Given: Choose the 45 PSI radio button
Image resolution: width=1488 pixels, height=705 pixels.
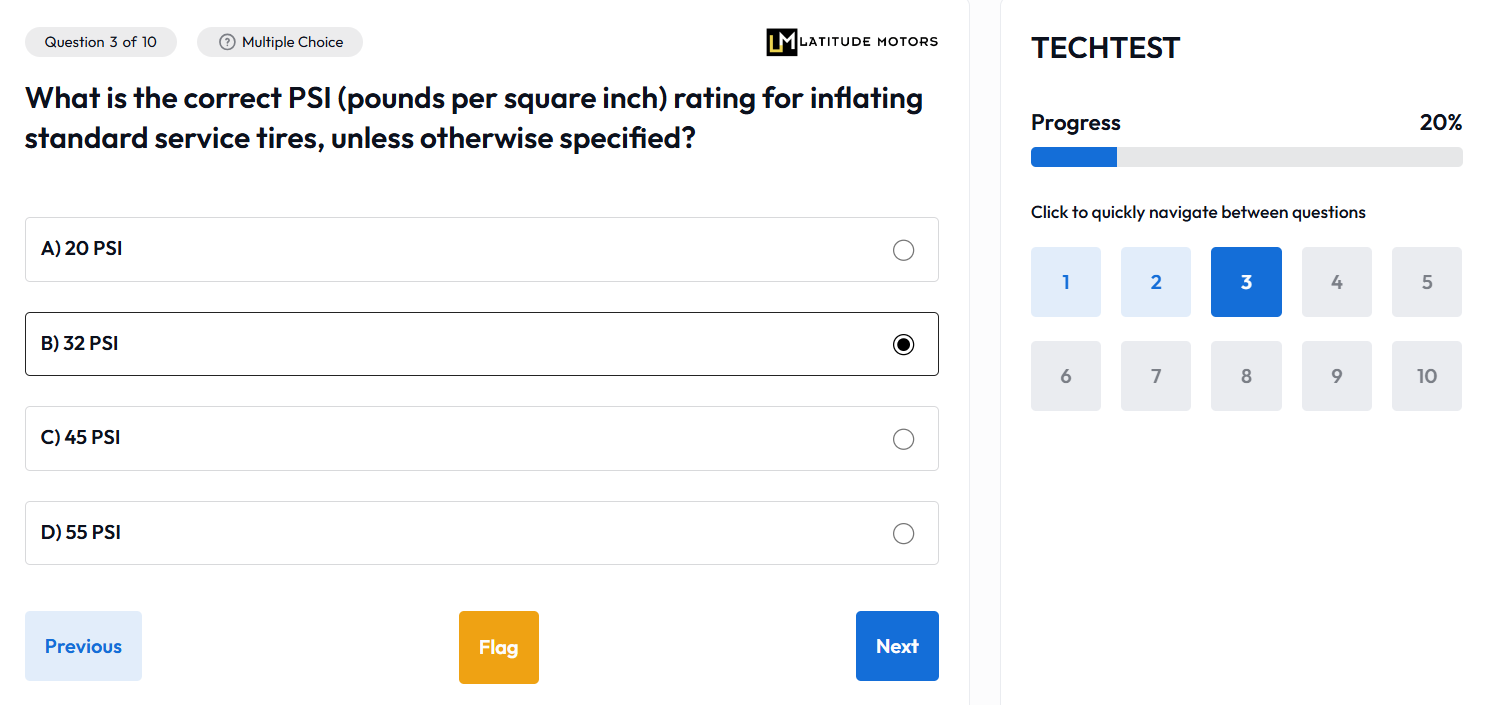Looking at the screenshot, I should (x=903, y=439).
